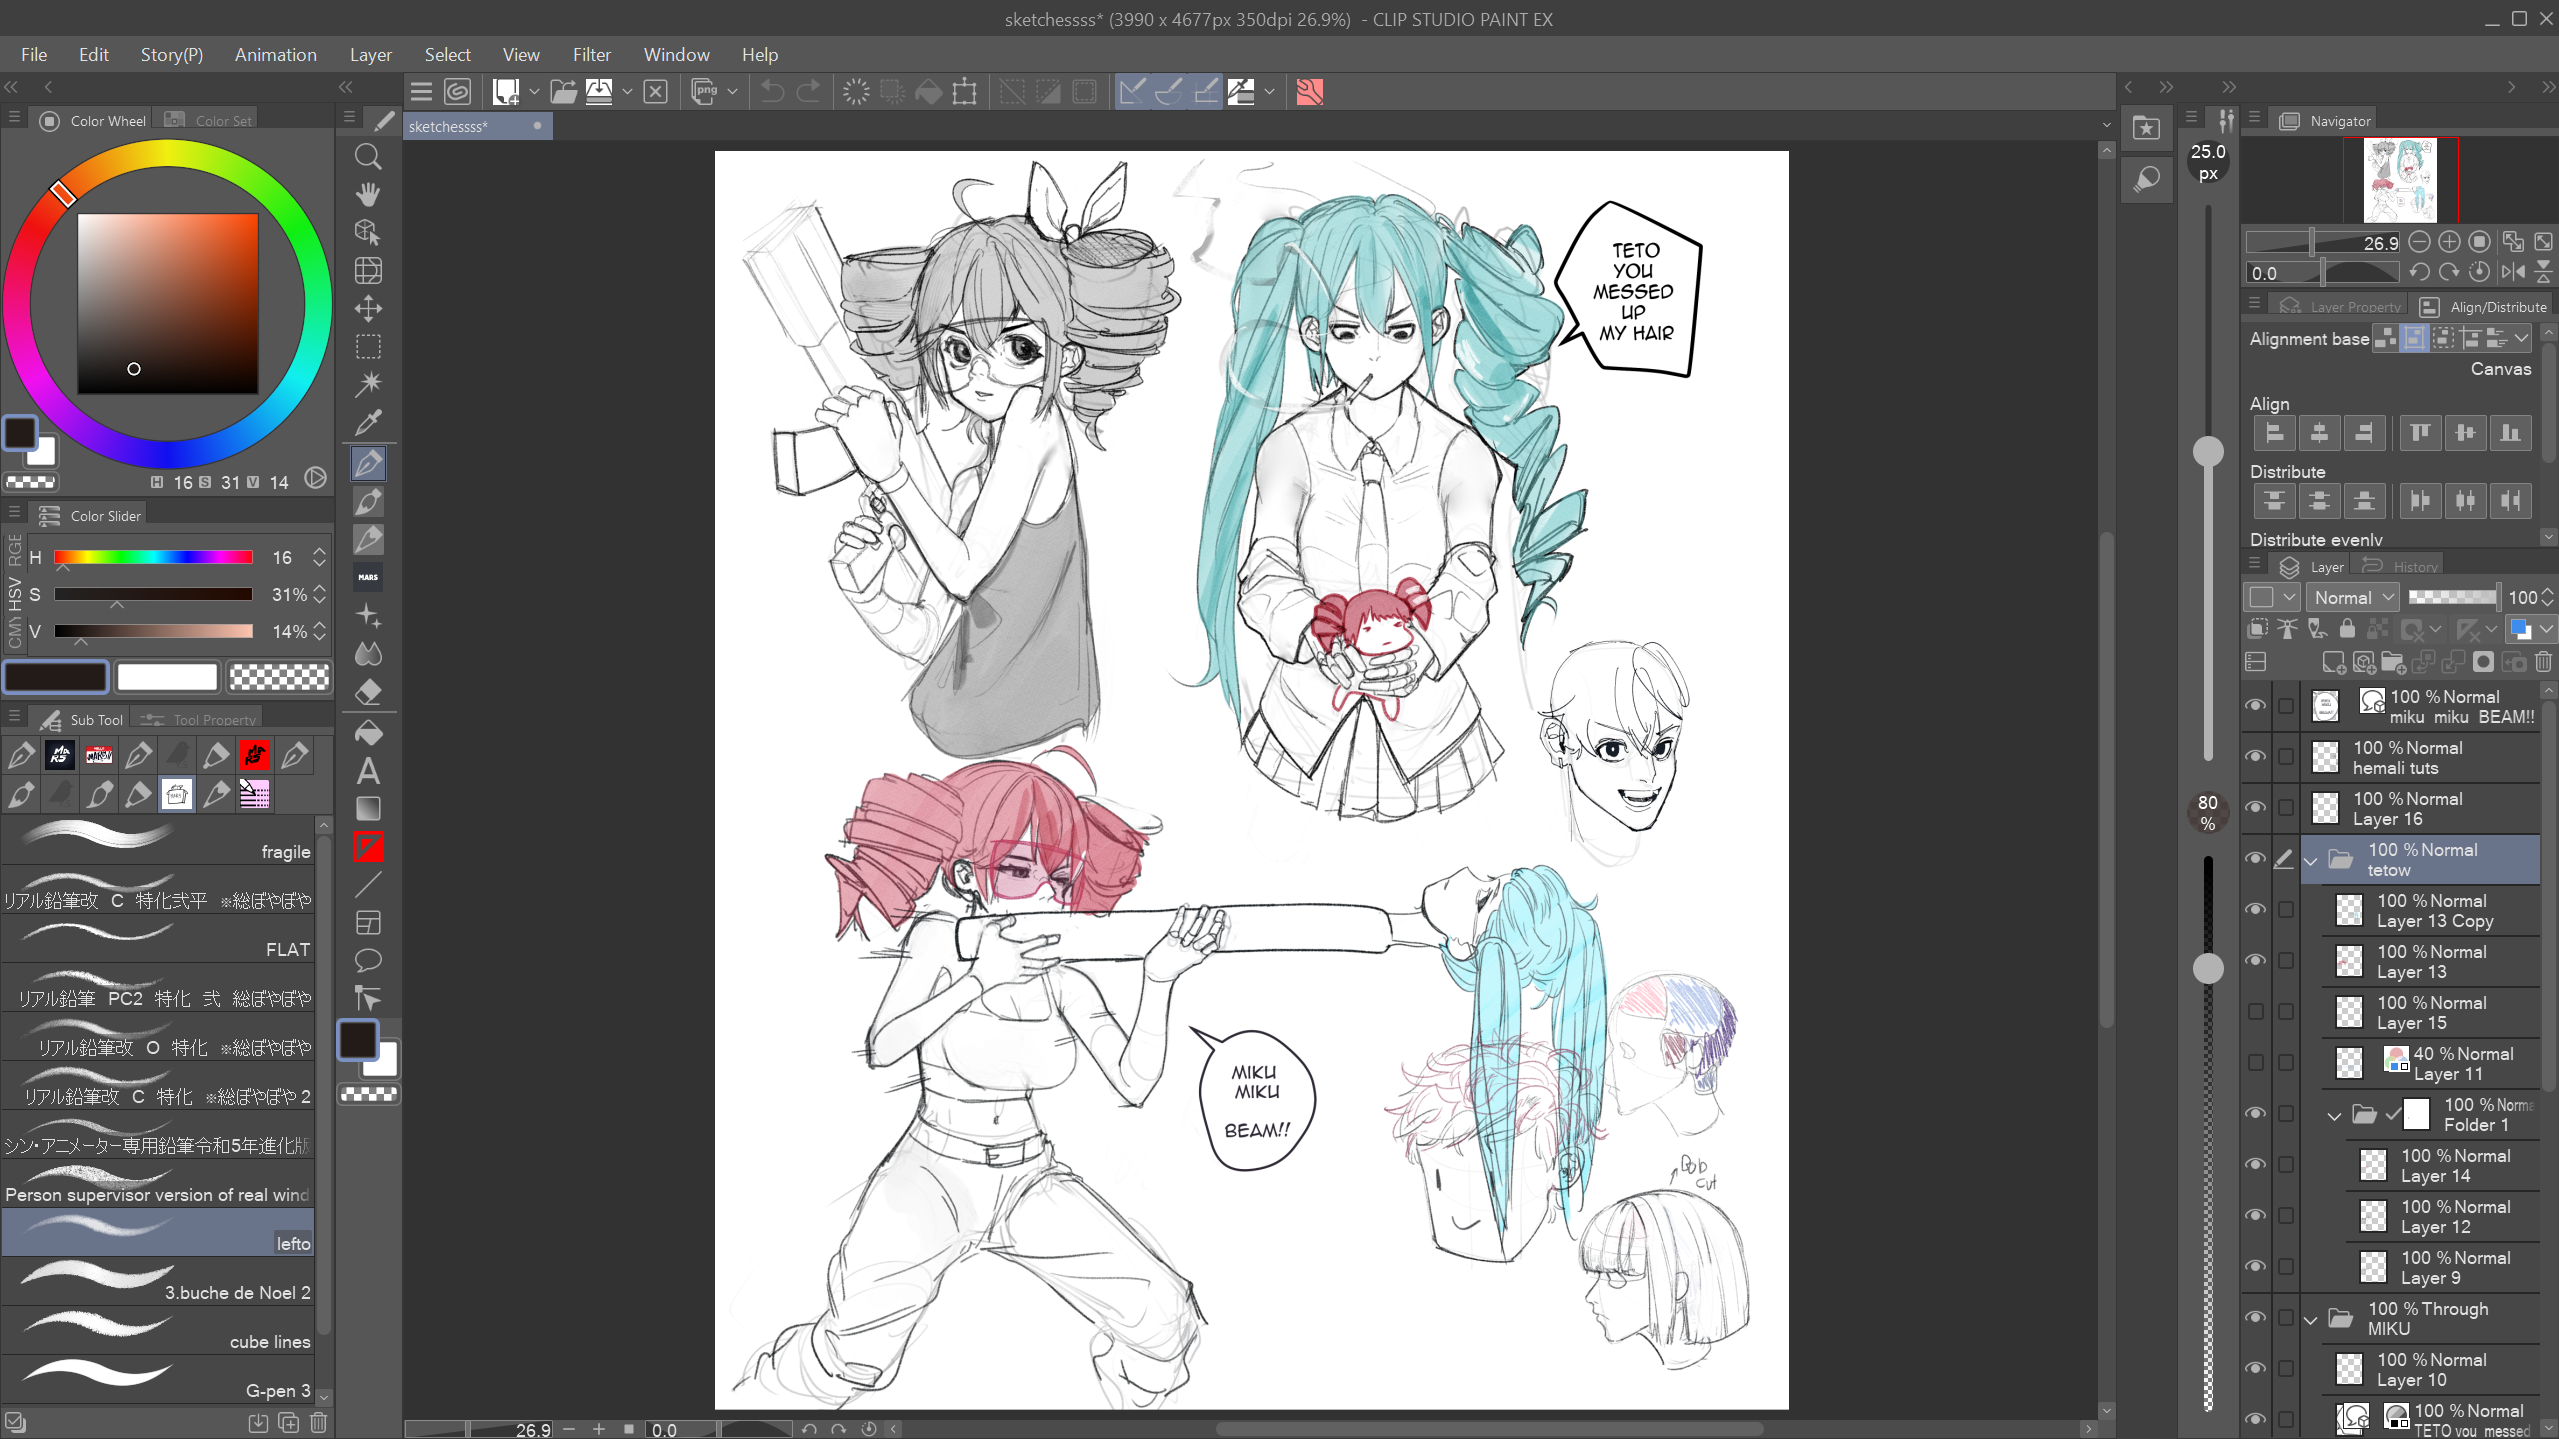
Task: Collapse the 'tetow' layer folder
Action: pos(2311,860)
